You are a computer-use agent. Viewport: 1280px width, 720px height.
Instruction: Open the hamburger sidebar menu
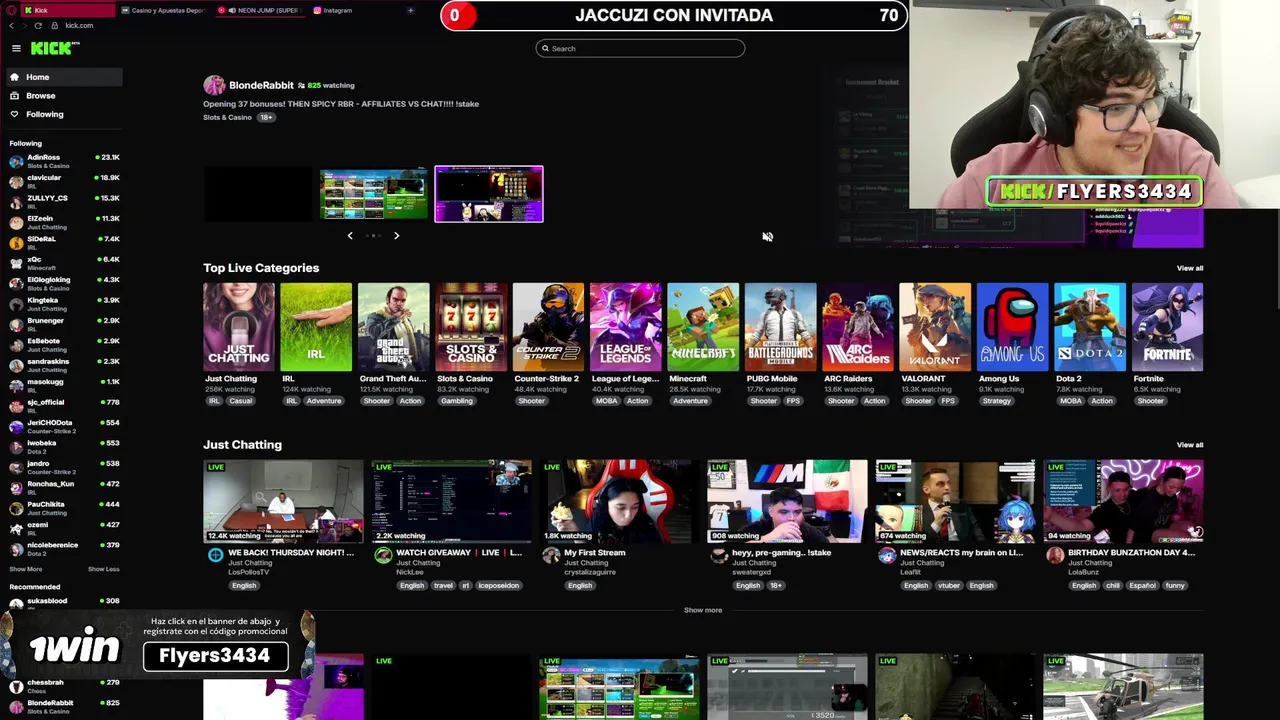[16, 48]
